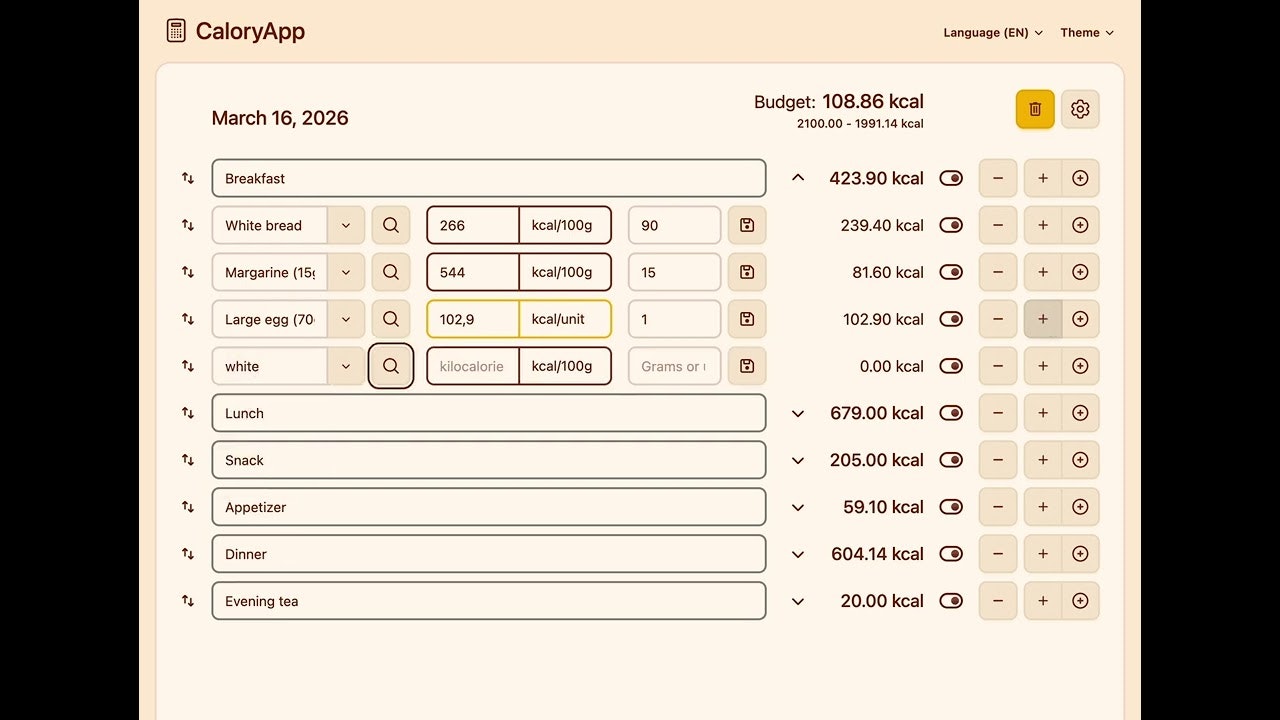Open Margarine name dropdown arrow

click(x=346, y=272)
